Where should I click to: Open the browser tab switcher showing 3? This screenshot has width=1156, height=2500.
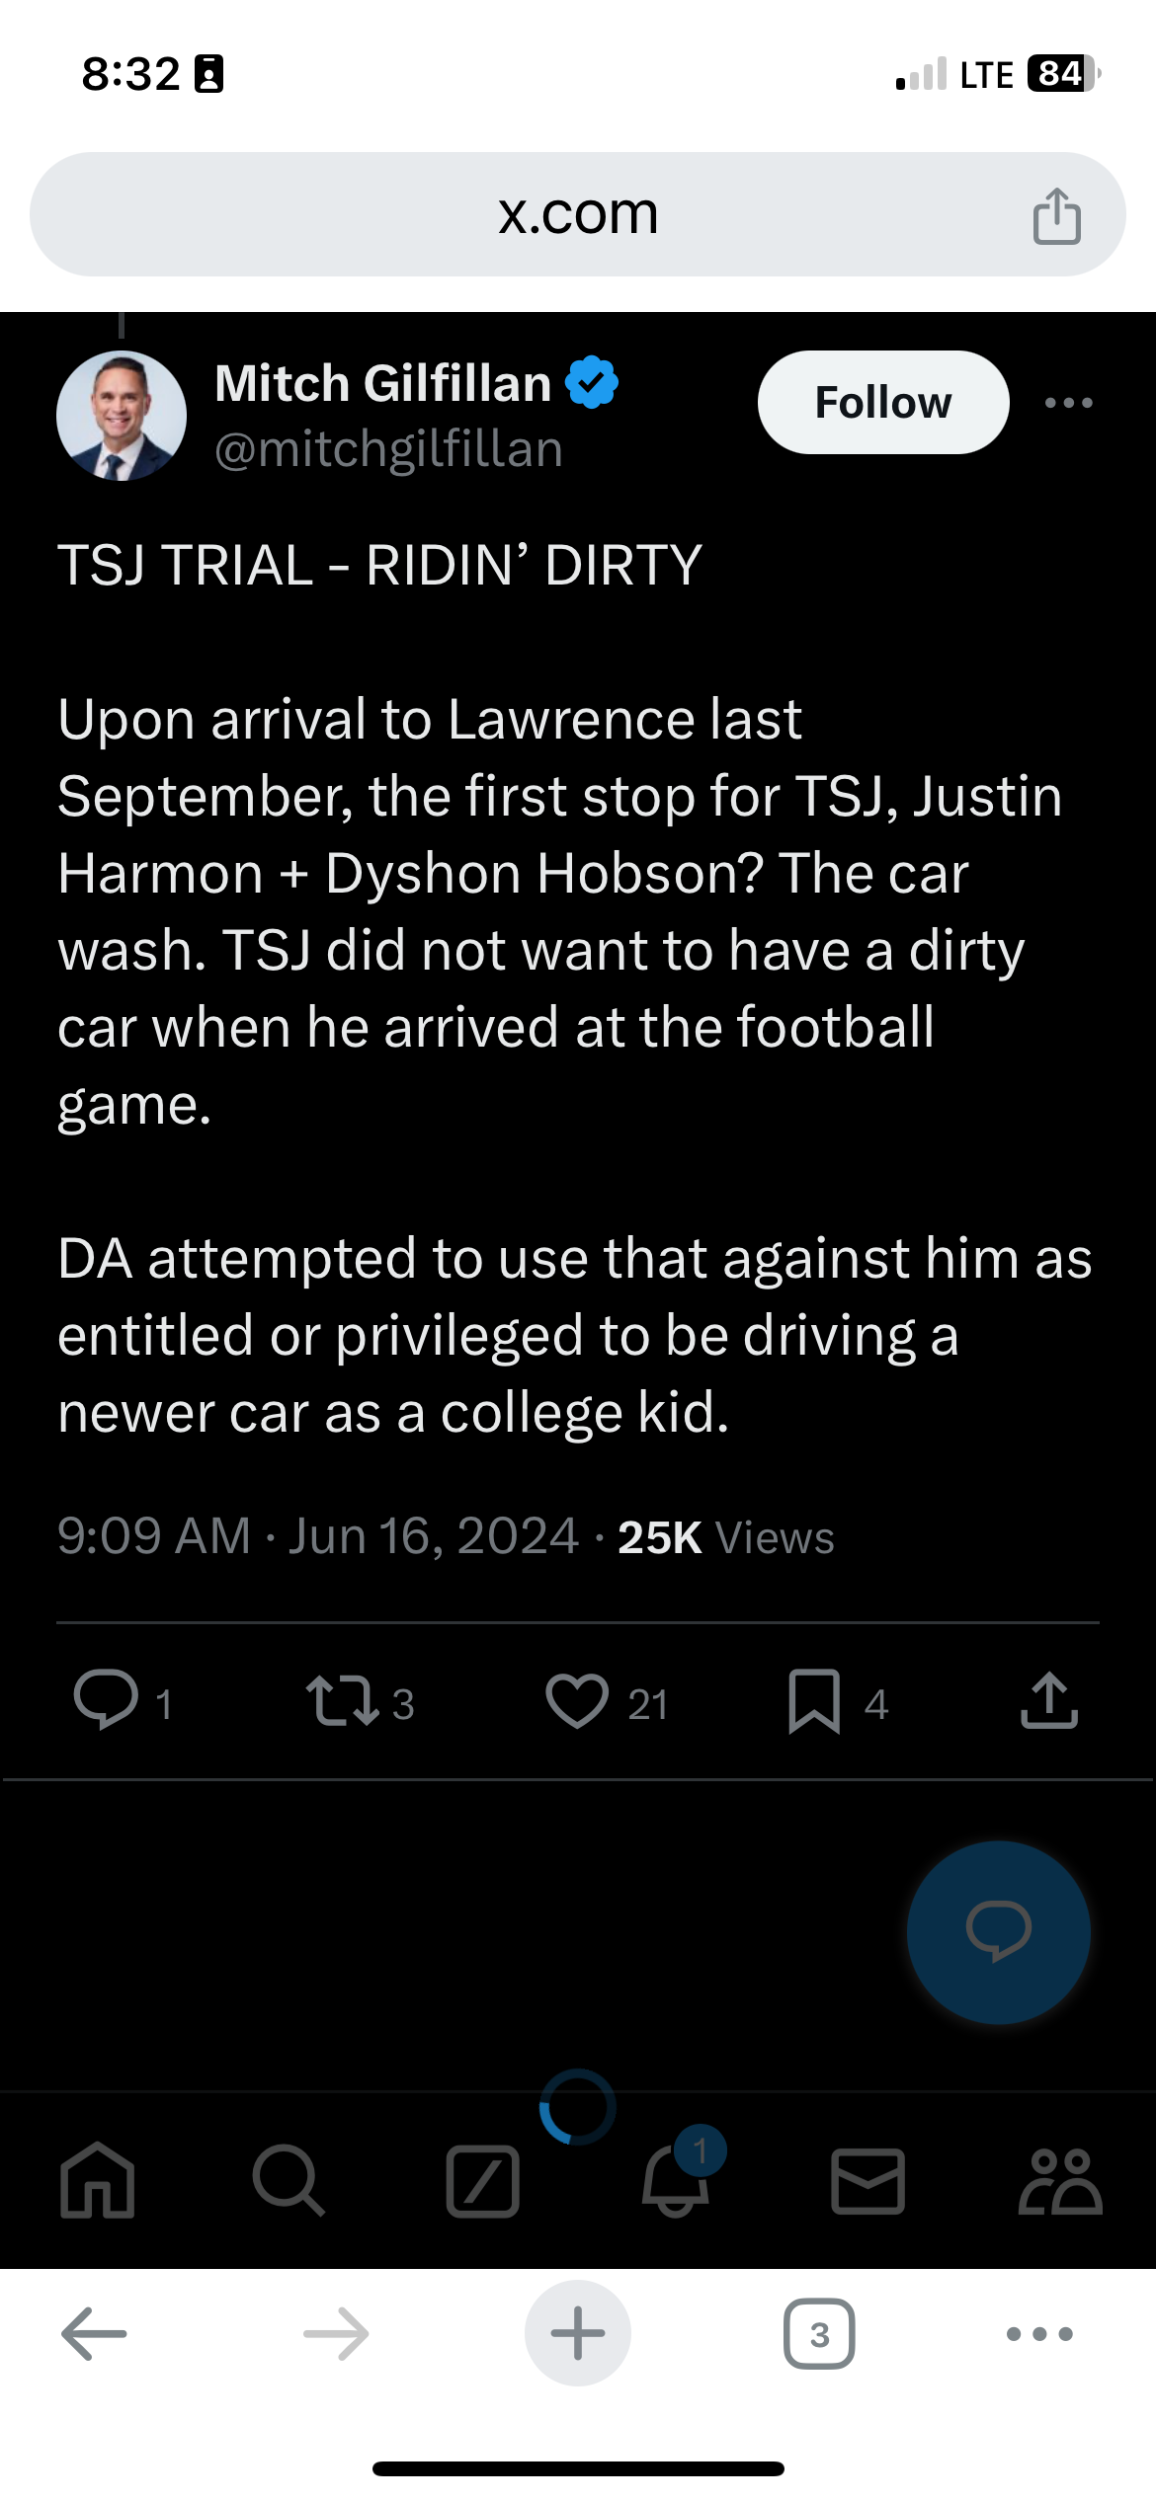coord(819,2334)
